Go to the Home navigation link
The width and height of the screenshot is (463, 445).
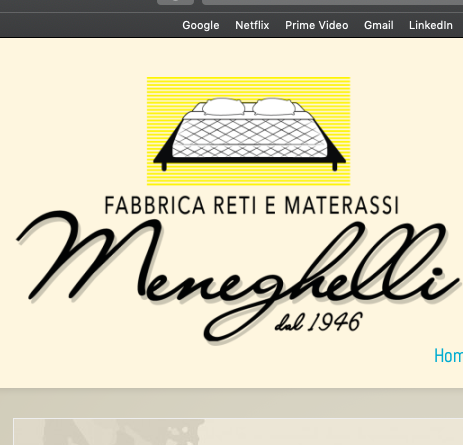click(x=448, y=356)
